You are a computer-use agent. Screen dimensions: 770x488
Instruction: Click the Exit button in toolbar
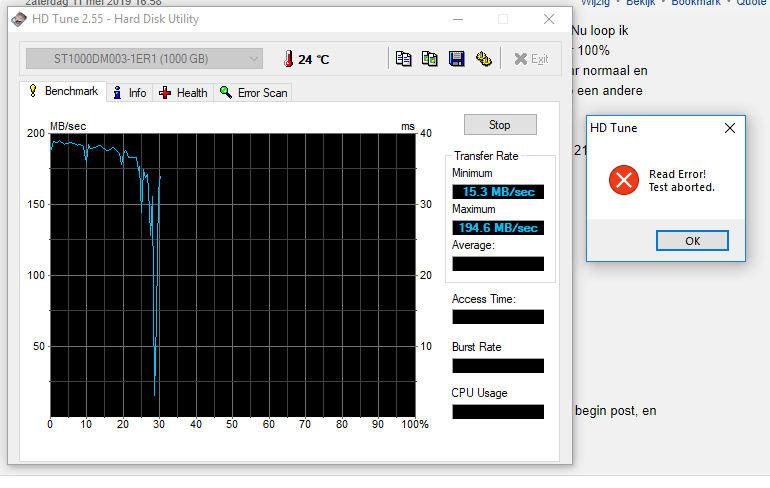[x=531, y=59]
